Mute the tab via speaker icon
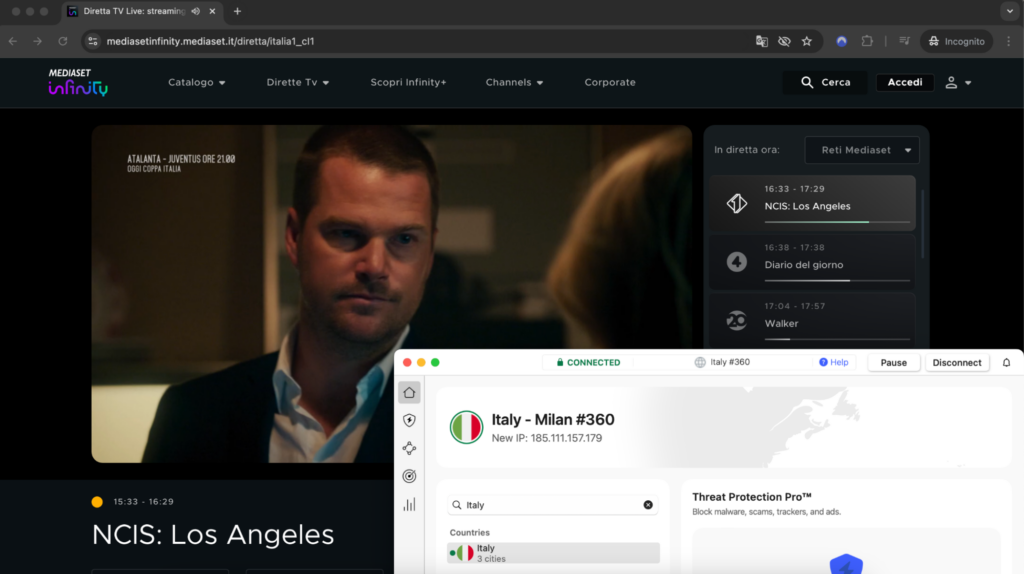Viewport: 1024px width, 574px height. click(196, 11)
